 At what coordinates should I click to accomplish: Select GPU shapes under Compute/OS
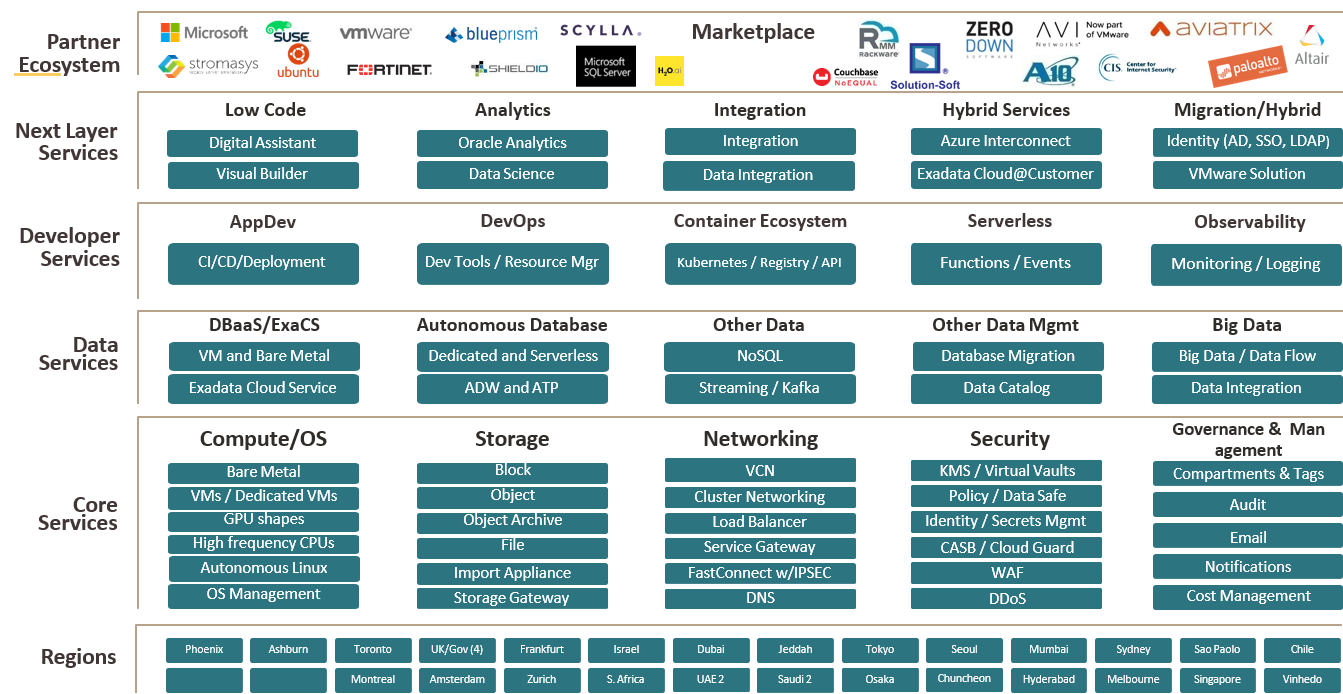pos(264,520)
